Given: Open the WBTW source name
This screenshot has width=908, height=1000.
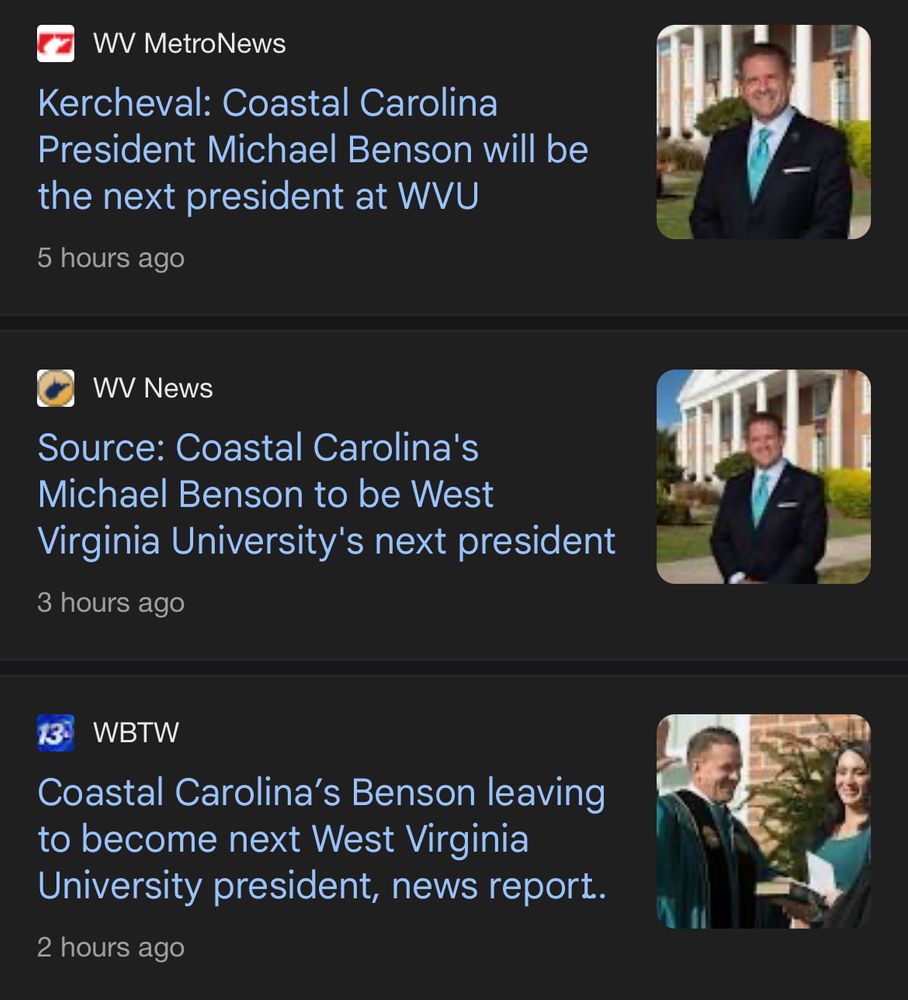Looking at the screenshot, I should (x=136, y=733).
